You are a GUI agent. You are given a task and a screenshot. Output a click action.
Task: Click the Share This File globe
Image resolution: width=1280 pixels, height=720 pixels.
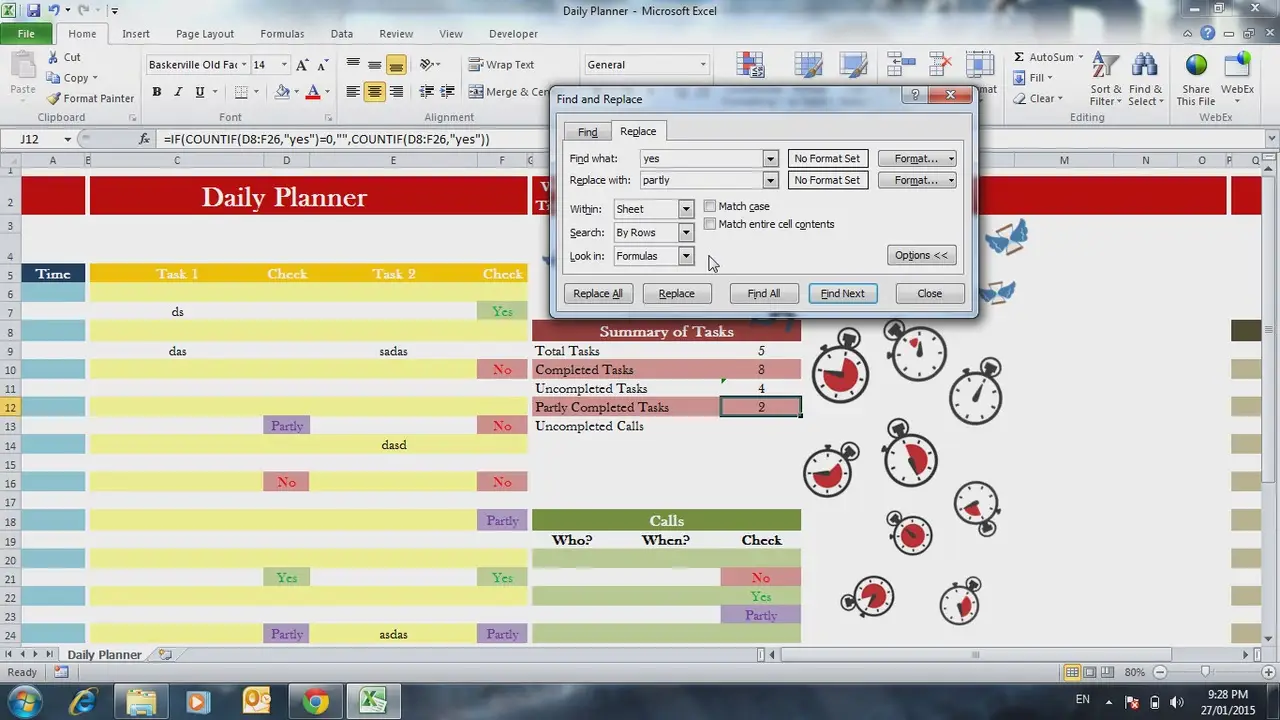(1196, 66)
